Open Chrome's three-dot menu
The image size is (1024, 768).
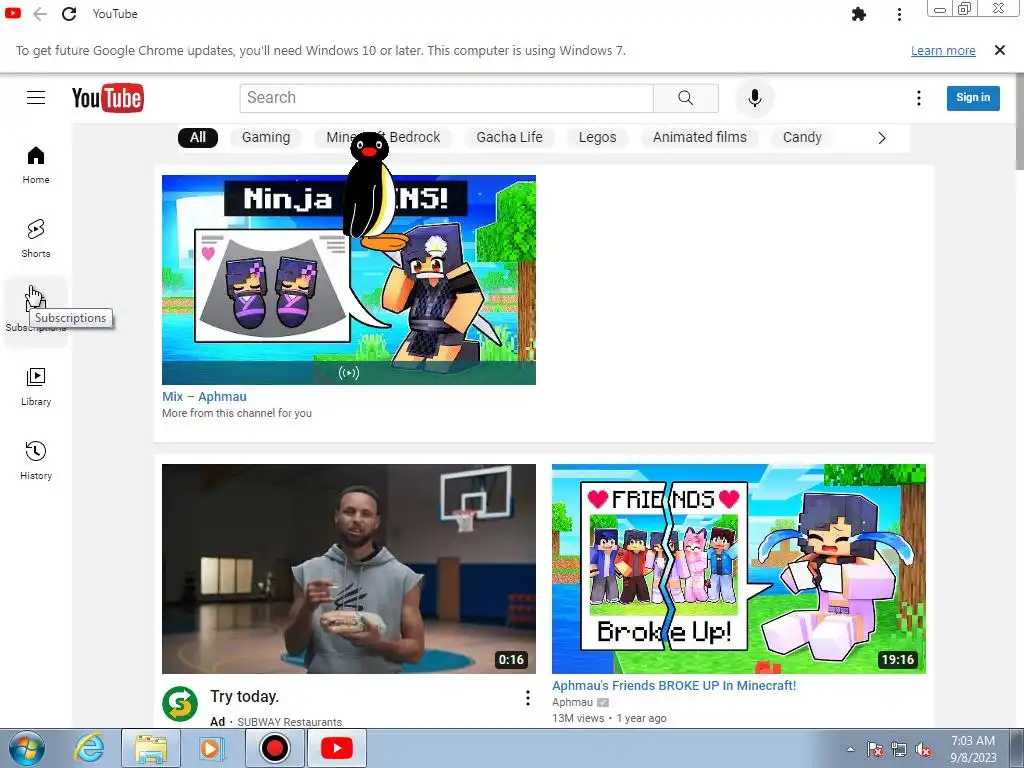pyautogui.click(x=899, y=14)
